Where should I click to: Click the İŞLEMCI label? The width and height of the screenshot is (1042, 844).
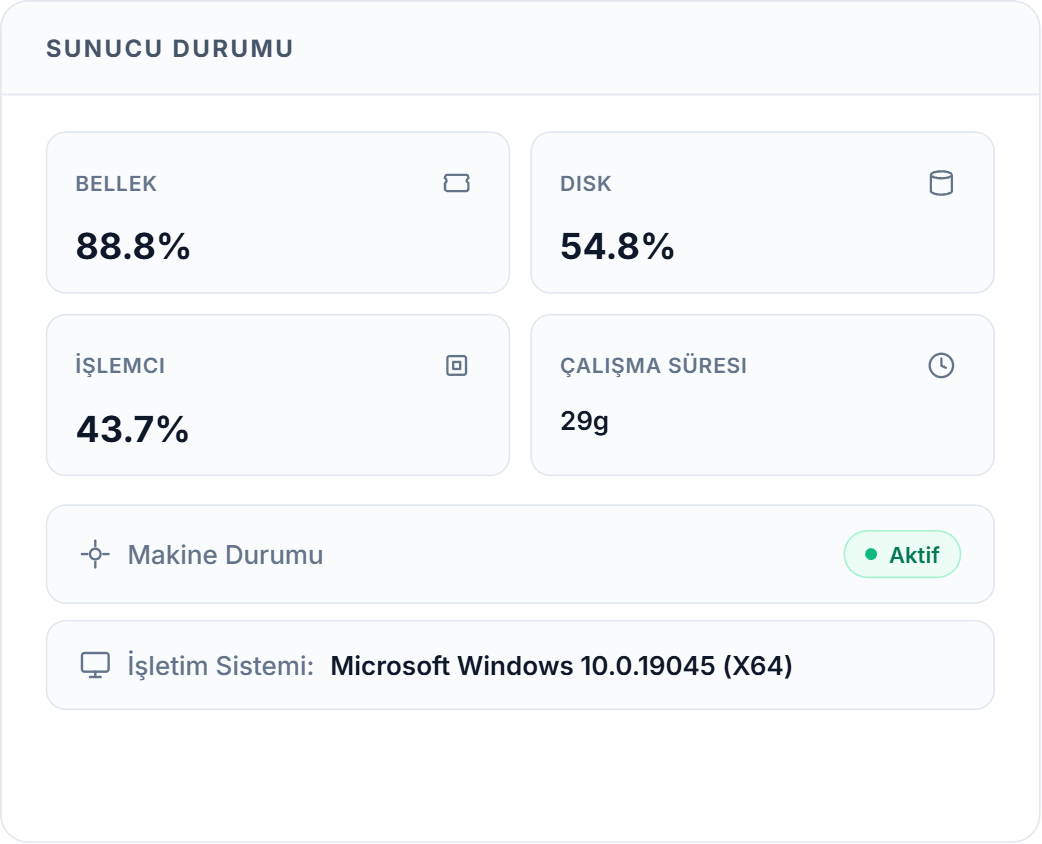[x=120, y=365]
